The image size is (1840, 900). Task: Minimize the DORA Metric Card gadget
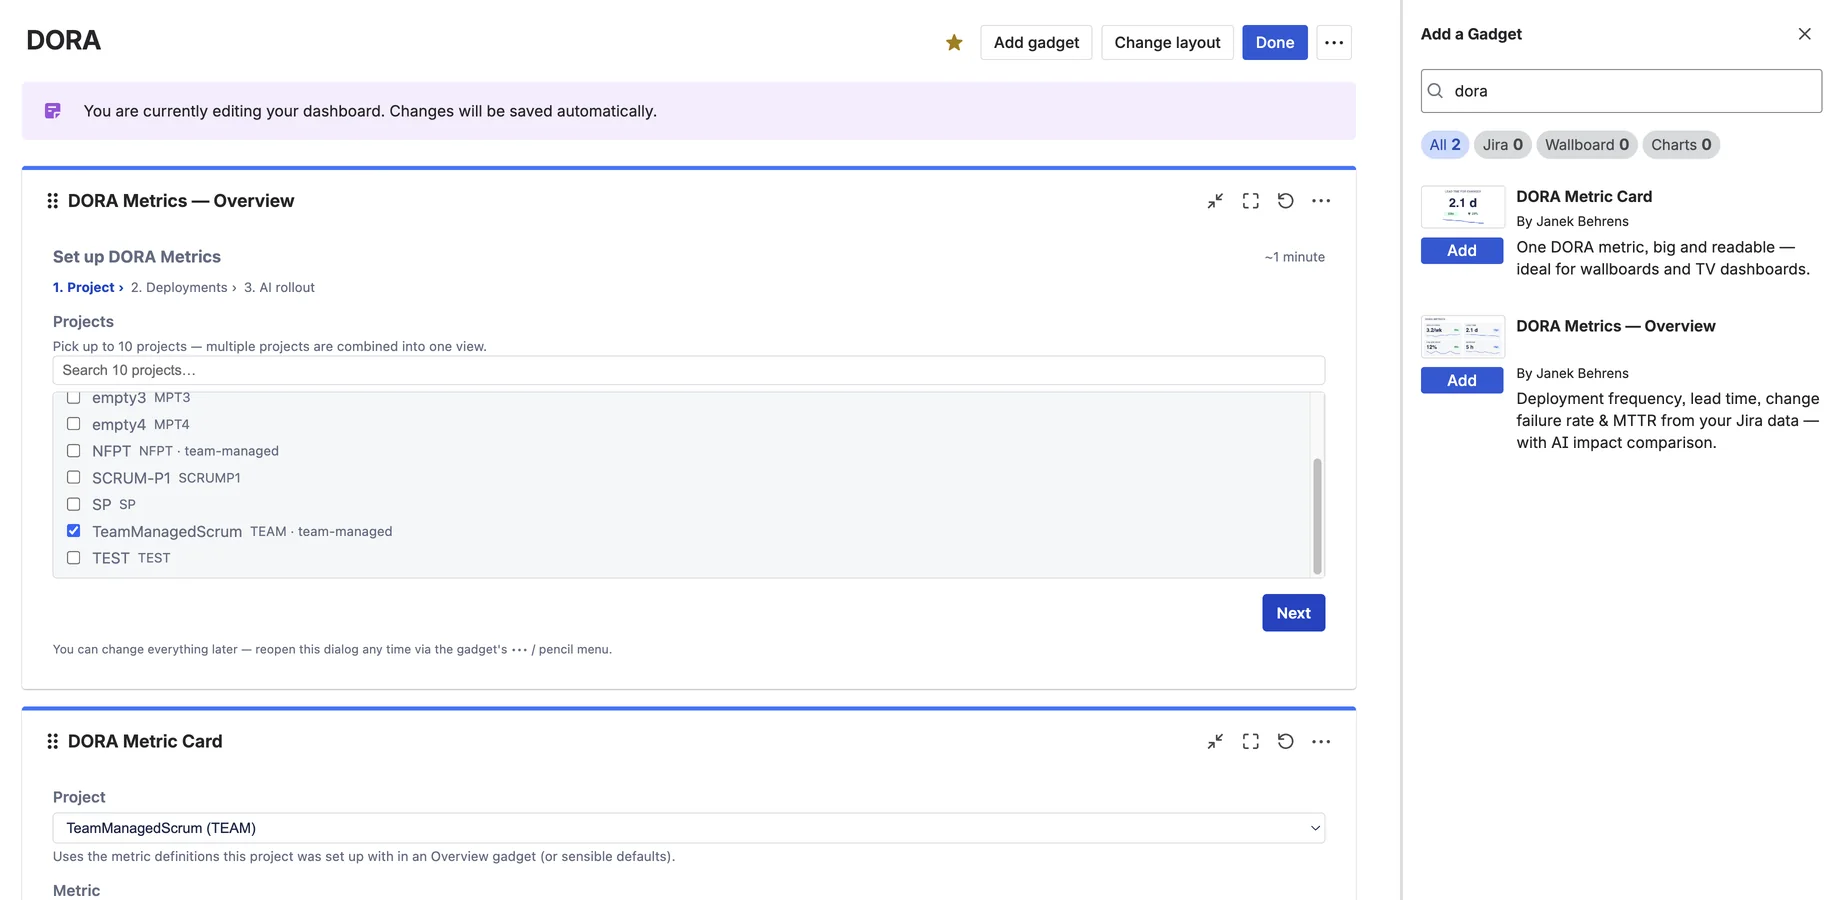click(1215, 741)
